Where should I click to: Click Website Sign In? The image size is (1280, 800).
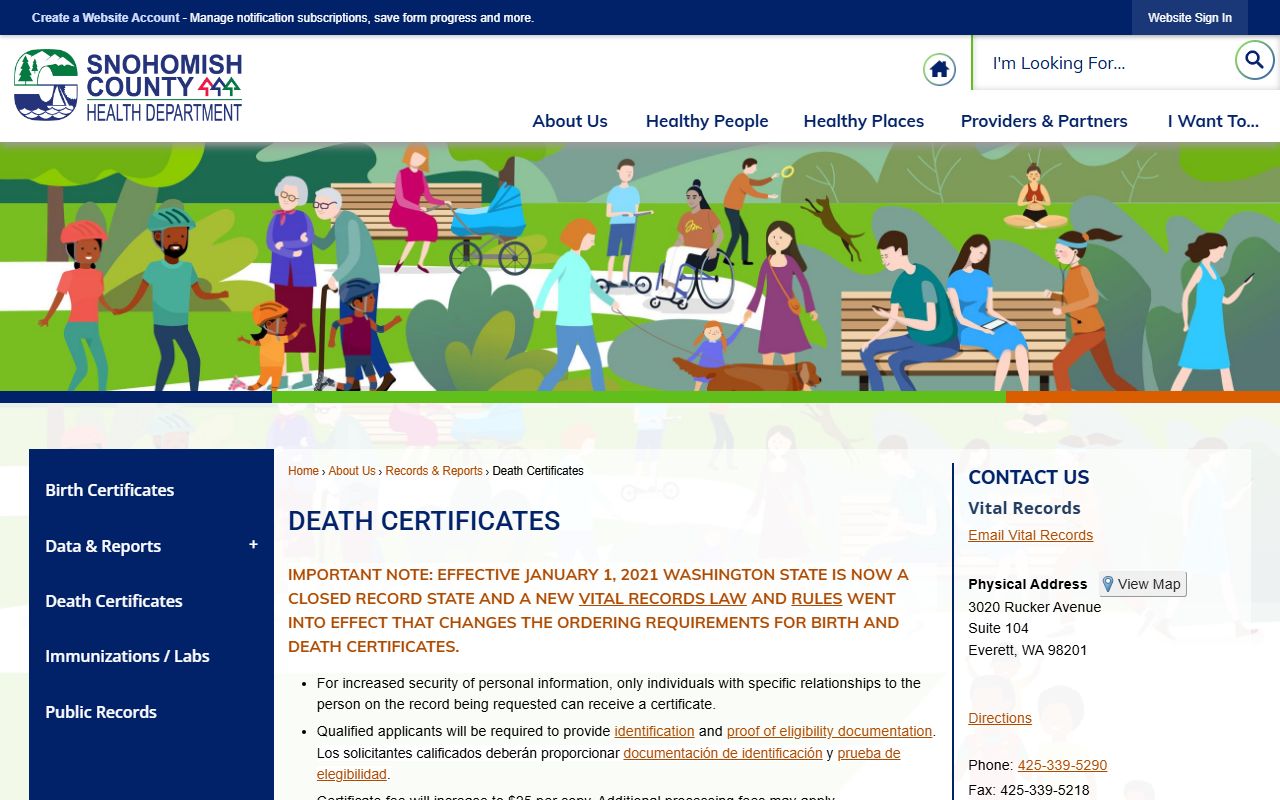[x=1190, y=18]
